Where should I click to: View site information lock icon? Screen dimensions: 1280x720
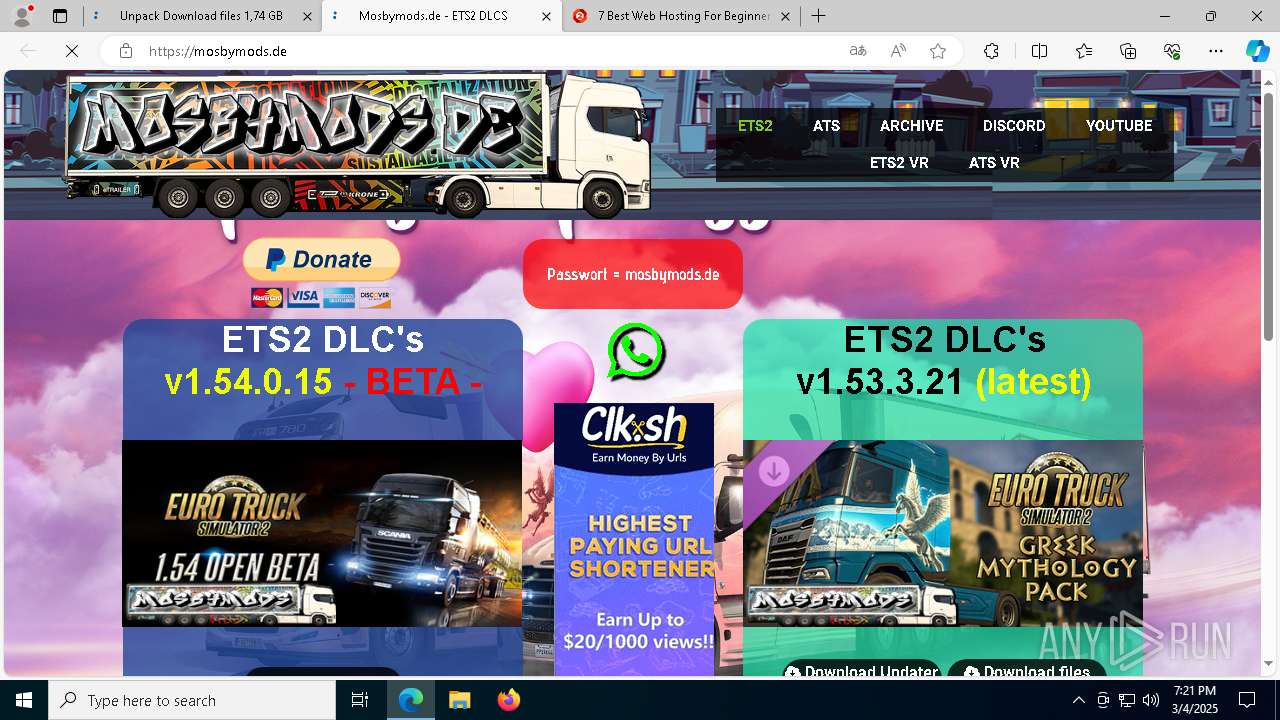pos(126,51)
